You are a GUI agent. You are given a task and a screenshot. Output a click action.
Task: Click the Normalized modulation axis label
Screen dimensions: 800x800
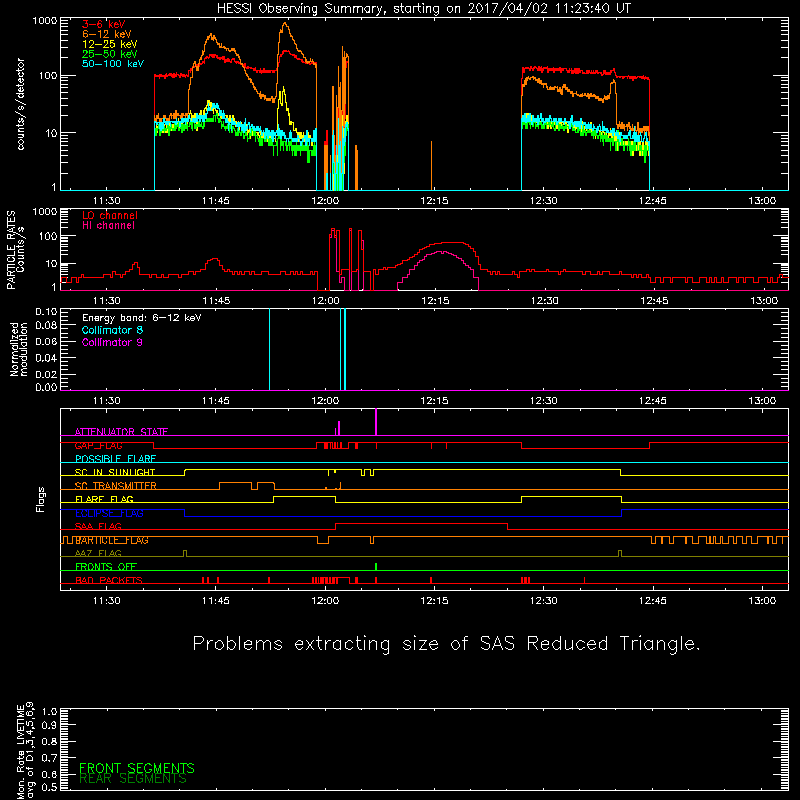19,349
